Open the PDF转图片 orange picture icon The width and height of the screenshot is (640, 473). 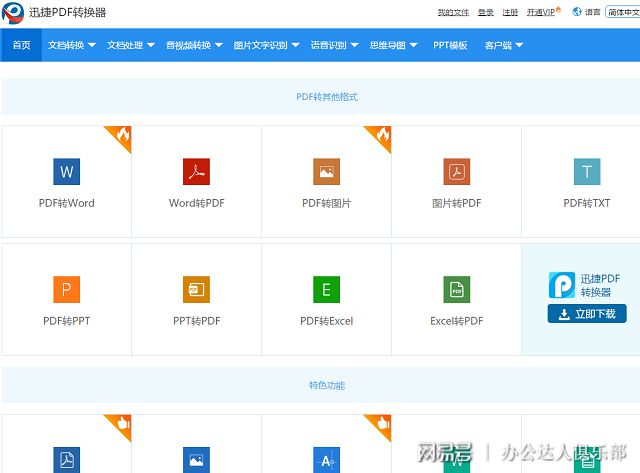click(327, 171)
